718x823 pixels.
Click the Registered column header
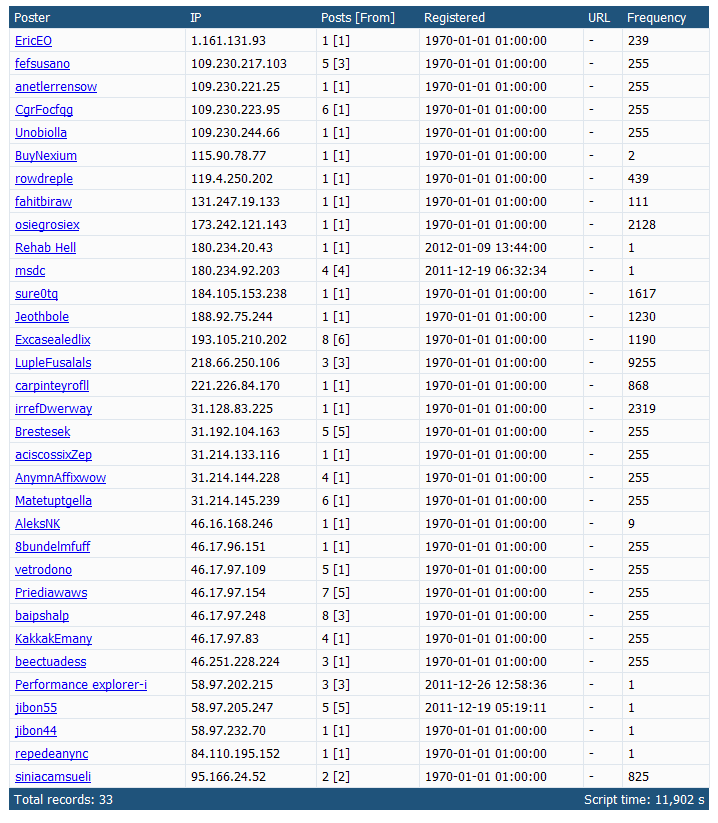pos(455,17)
